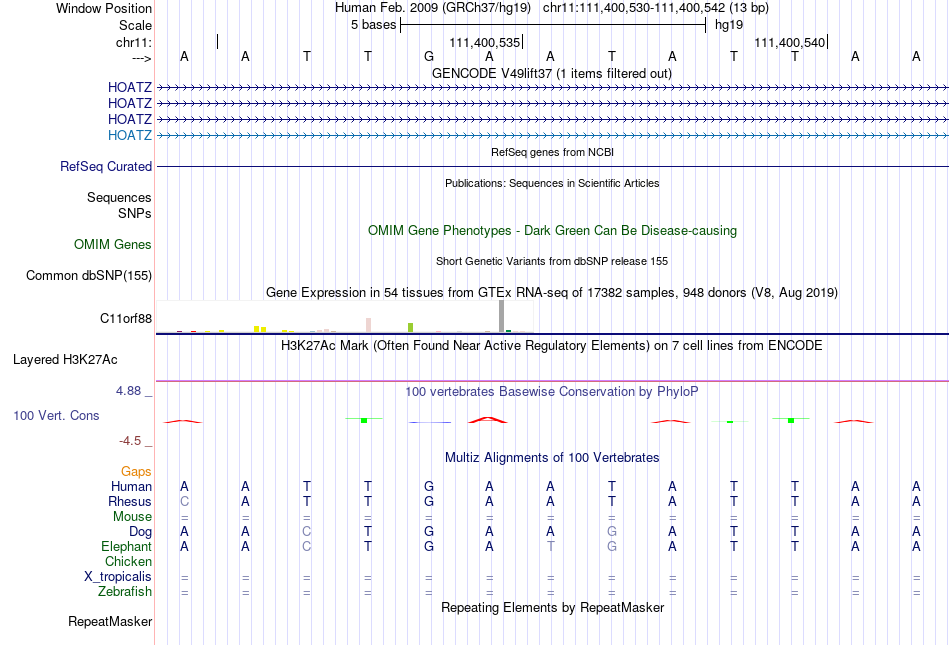Click the faded C in the Dog row
This screenshot has height=645, width=950.
pos(307,532)
